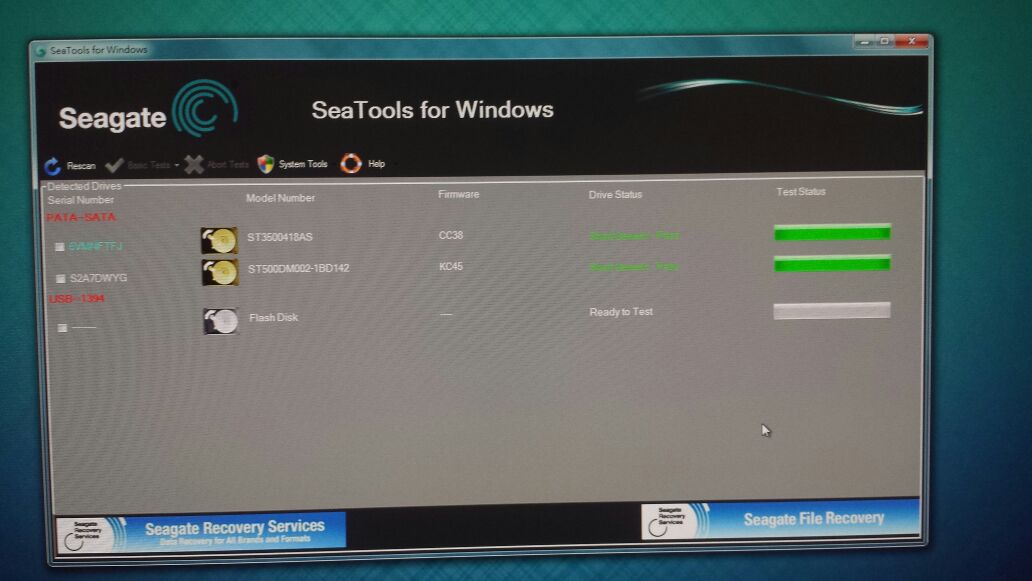This screenshot has height=581, width=1032.
Task: Click the SeaTools for Windows banner heading
Action: tap(432, 110)
